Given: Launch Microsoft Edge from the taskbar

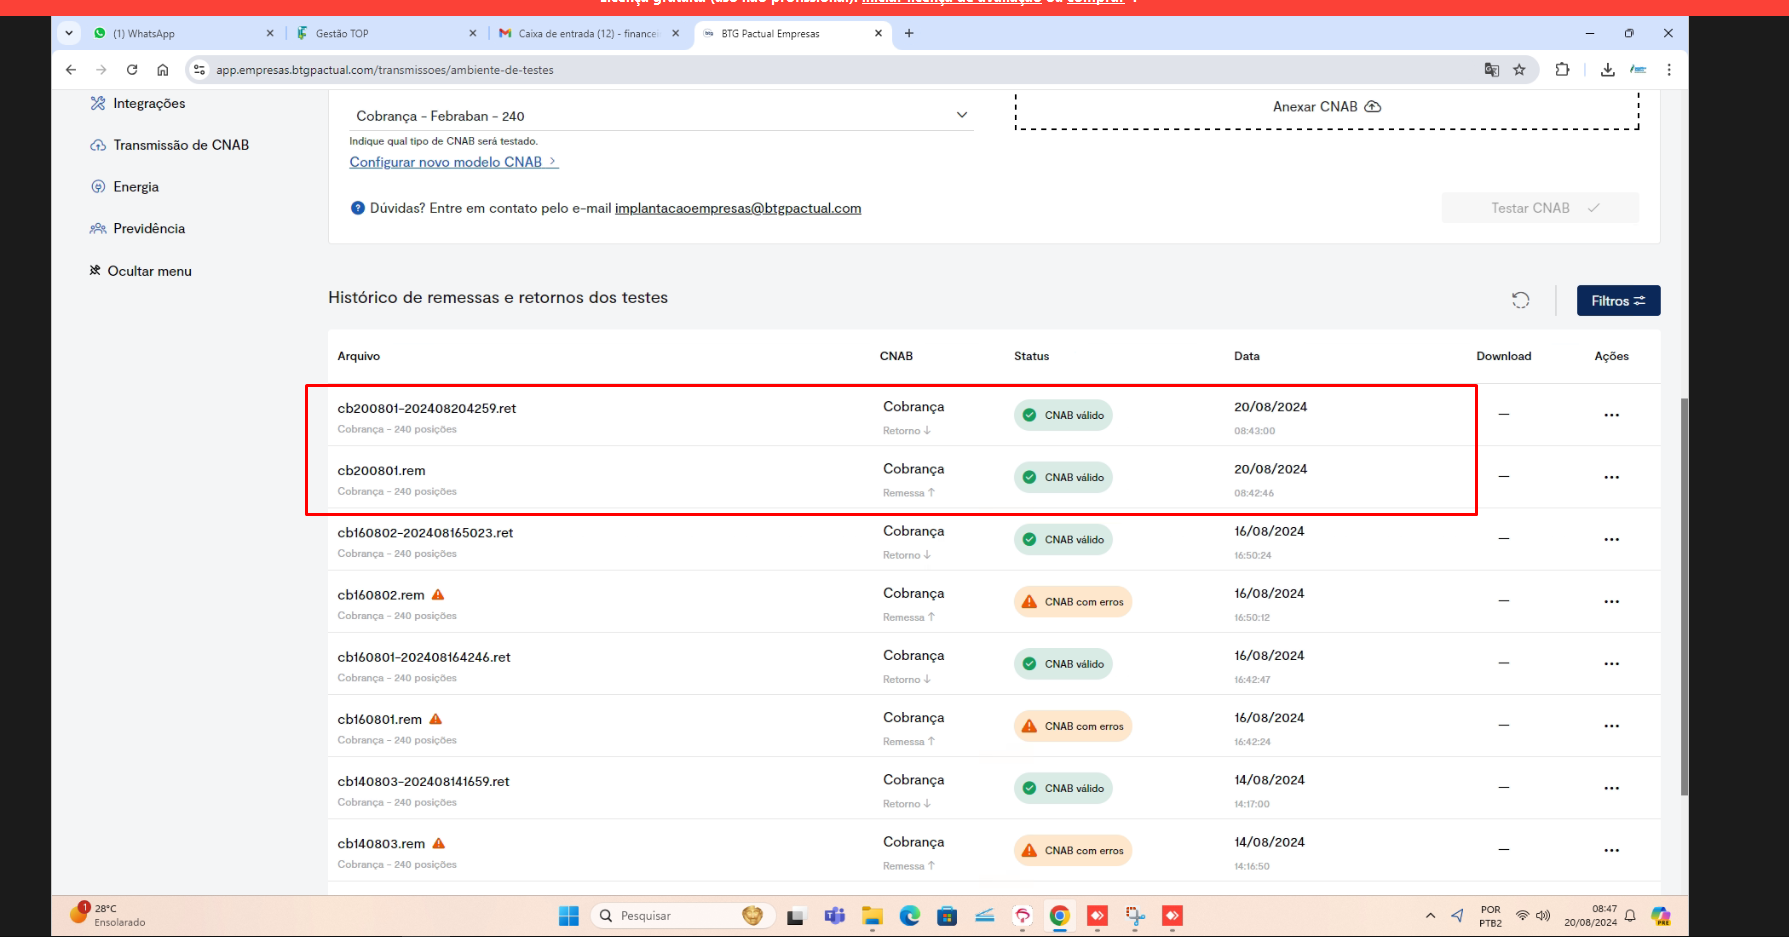Looking at the screenshot, I should tap(909, 916).
